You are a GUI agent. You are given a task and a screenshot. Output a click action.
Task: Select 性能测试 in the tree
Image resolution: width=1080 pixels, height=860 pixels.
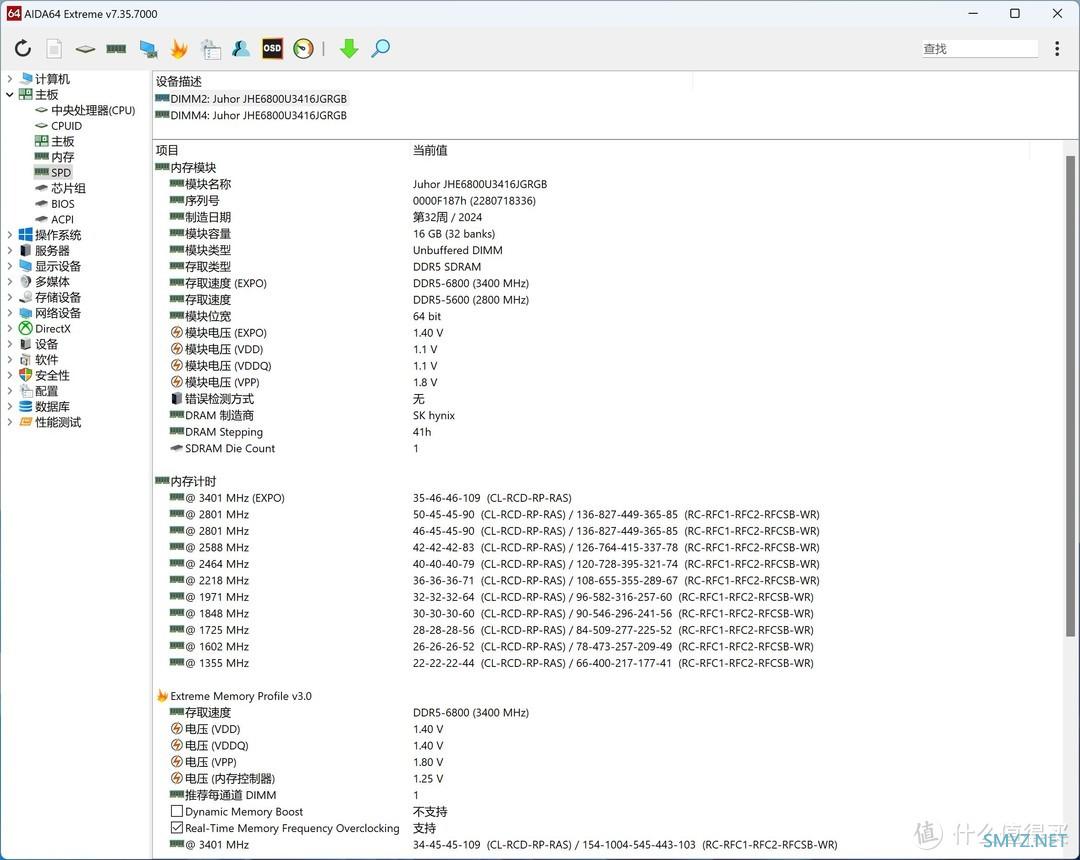coord(58,422)
